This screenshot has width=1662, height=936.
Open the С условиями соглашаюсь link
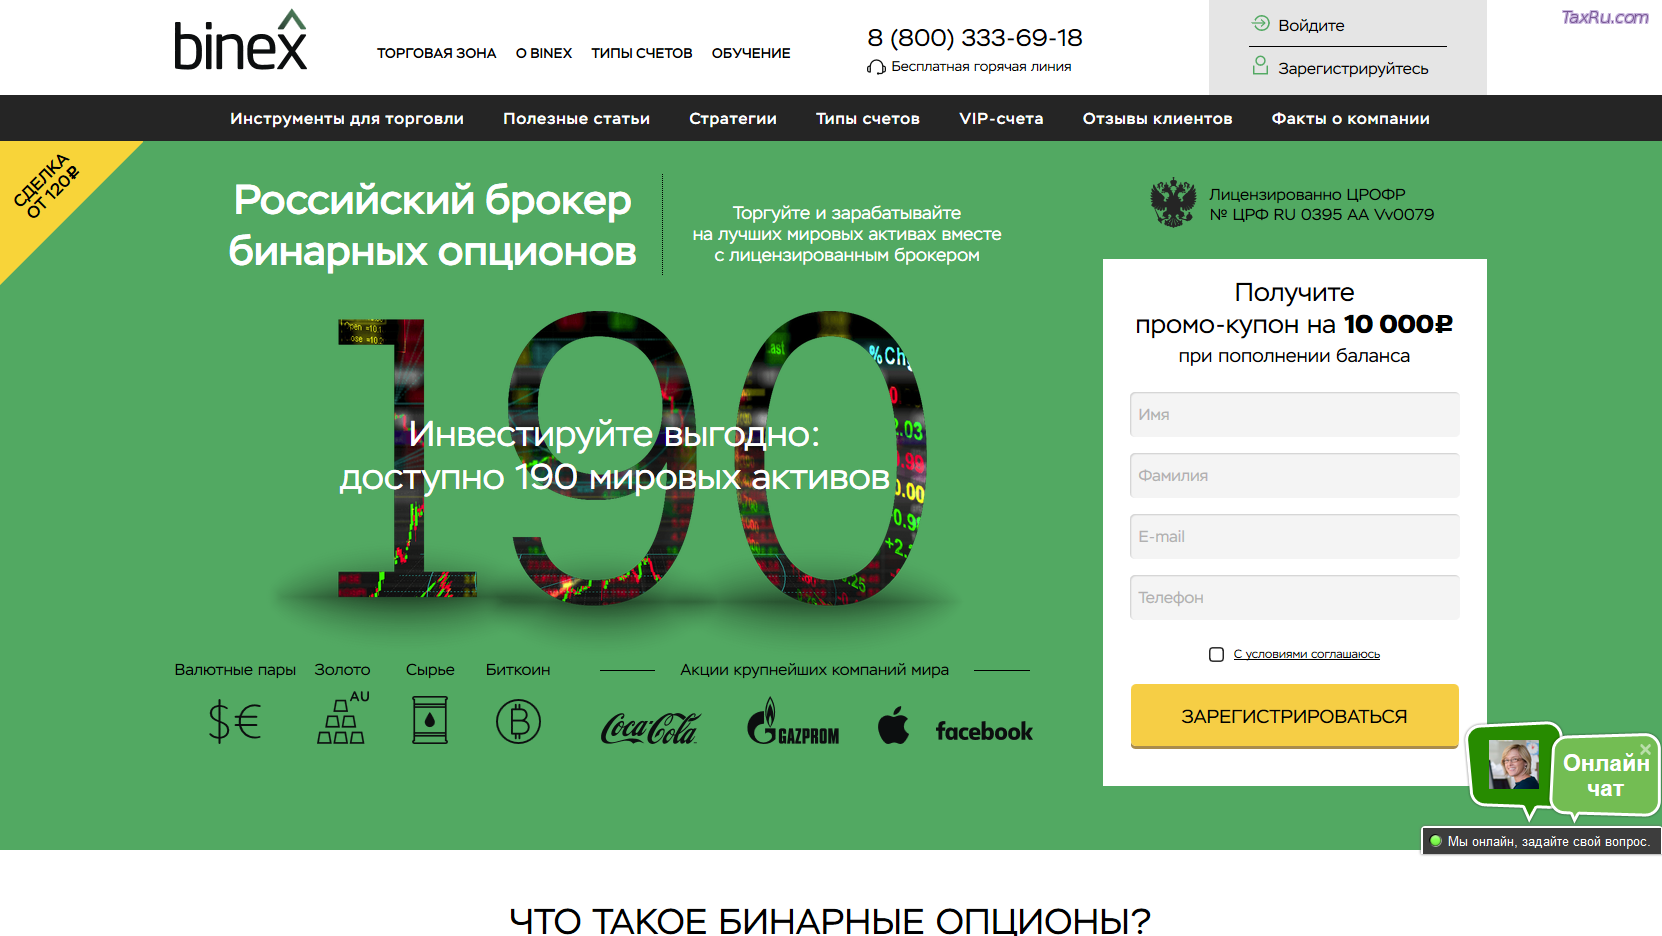point(1306,654)
